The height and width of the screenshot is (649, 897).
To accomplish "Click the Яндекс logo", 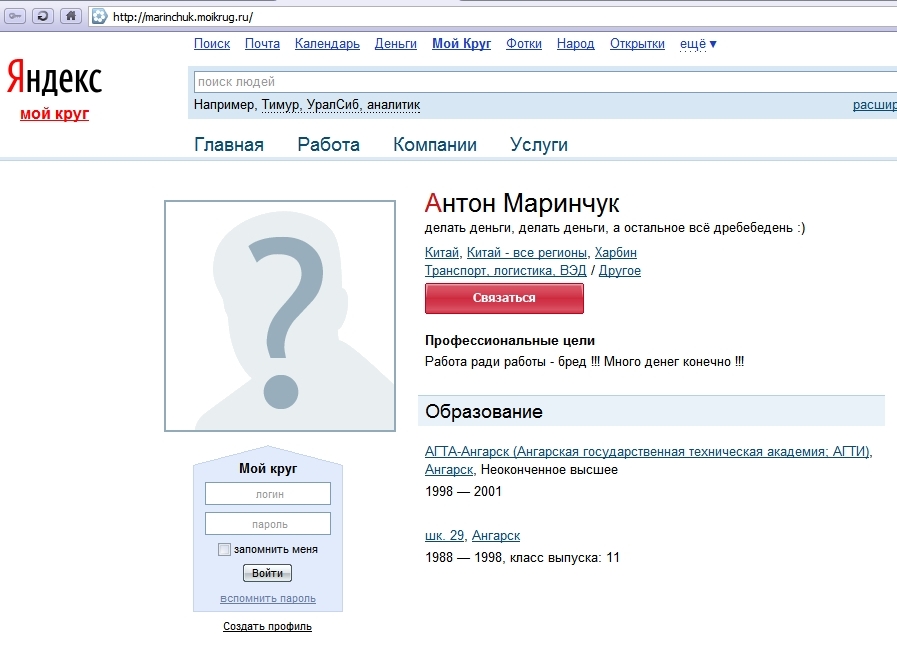I will pos(54,77).
